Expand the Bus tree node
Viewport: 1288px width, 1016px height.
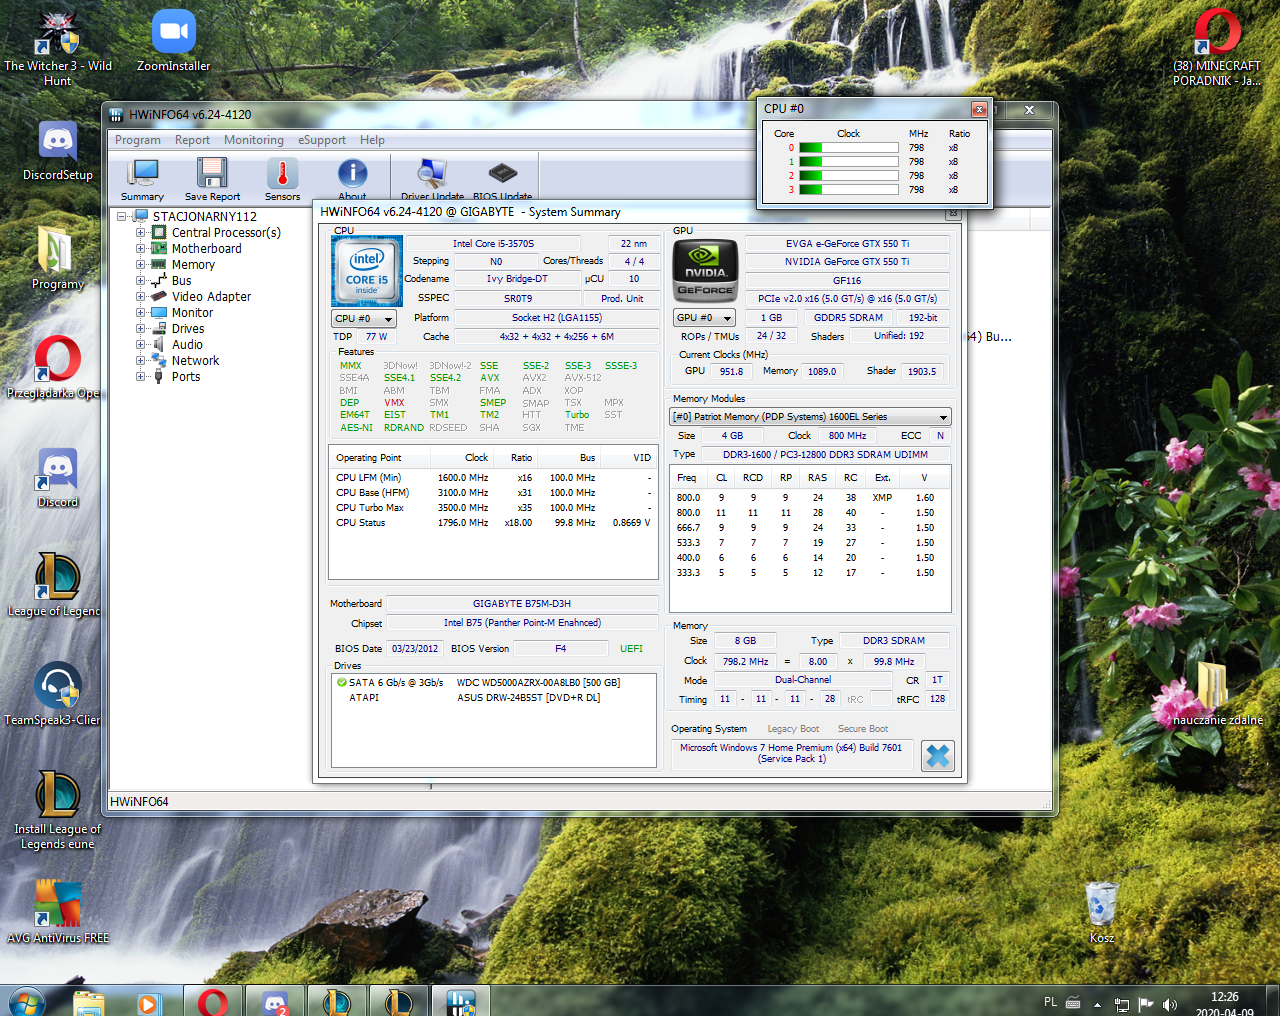(x=141, y=280)
